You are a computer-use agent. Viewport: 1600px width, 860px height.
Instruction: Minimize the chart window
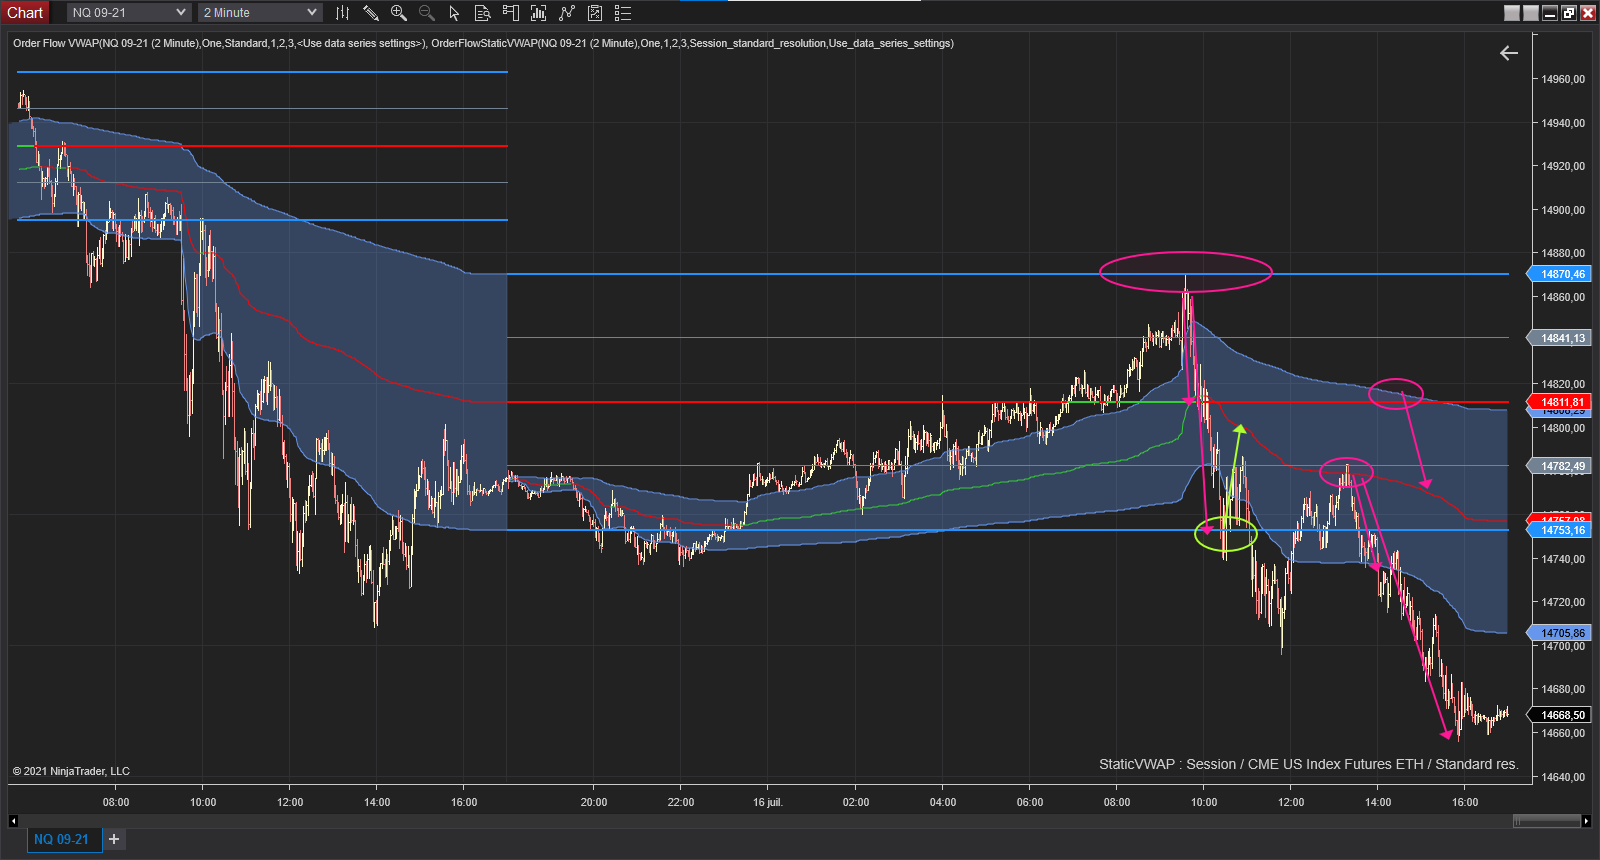pos(1550,13)
